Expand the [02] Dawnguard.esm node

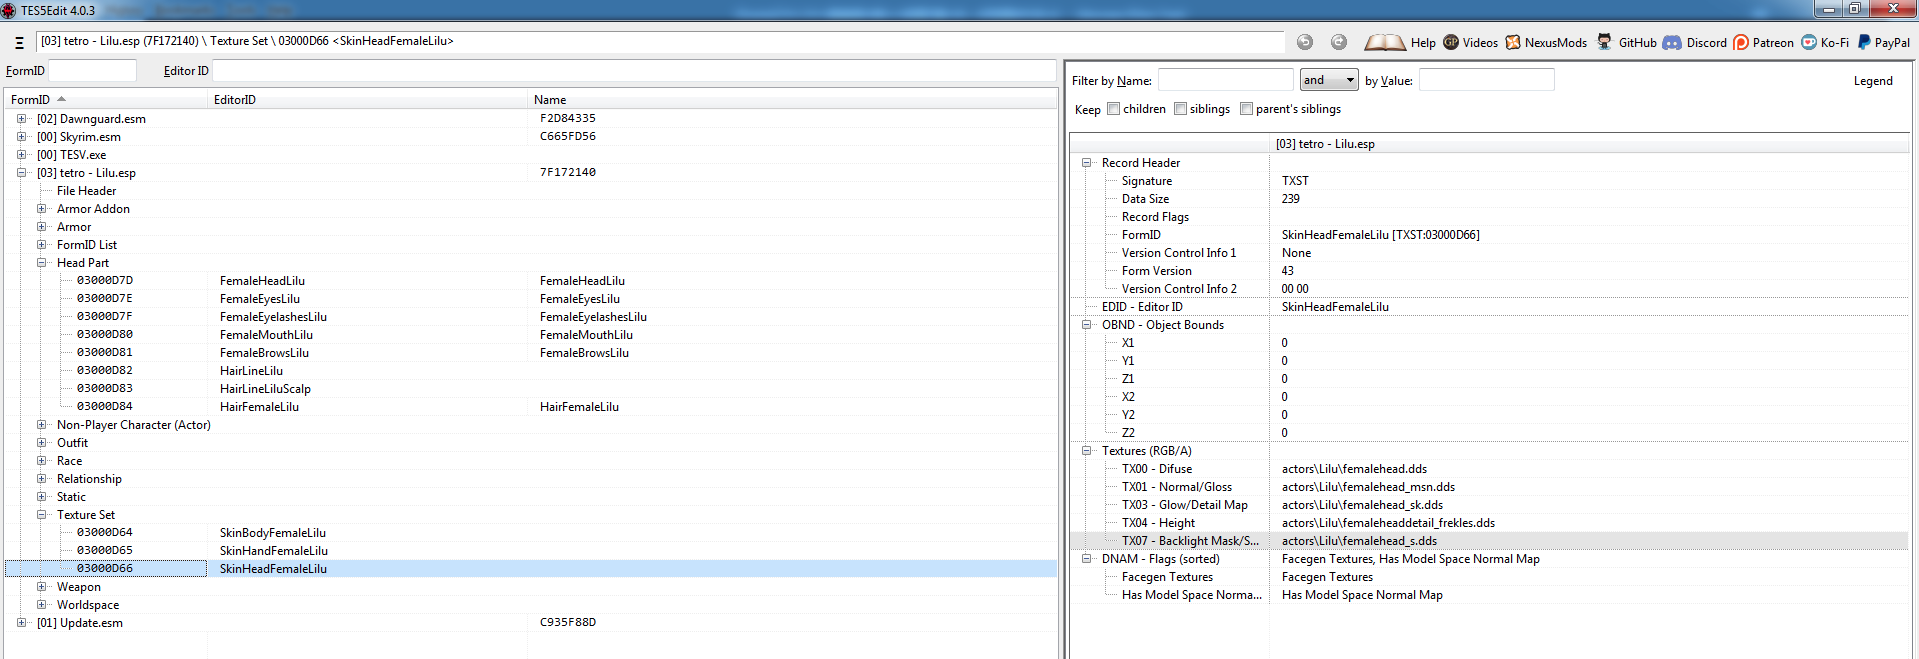21,119
